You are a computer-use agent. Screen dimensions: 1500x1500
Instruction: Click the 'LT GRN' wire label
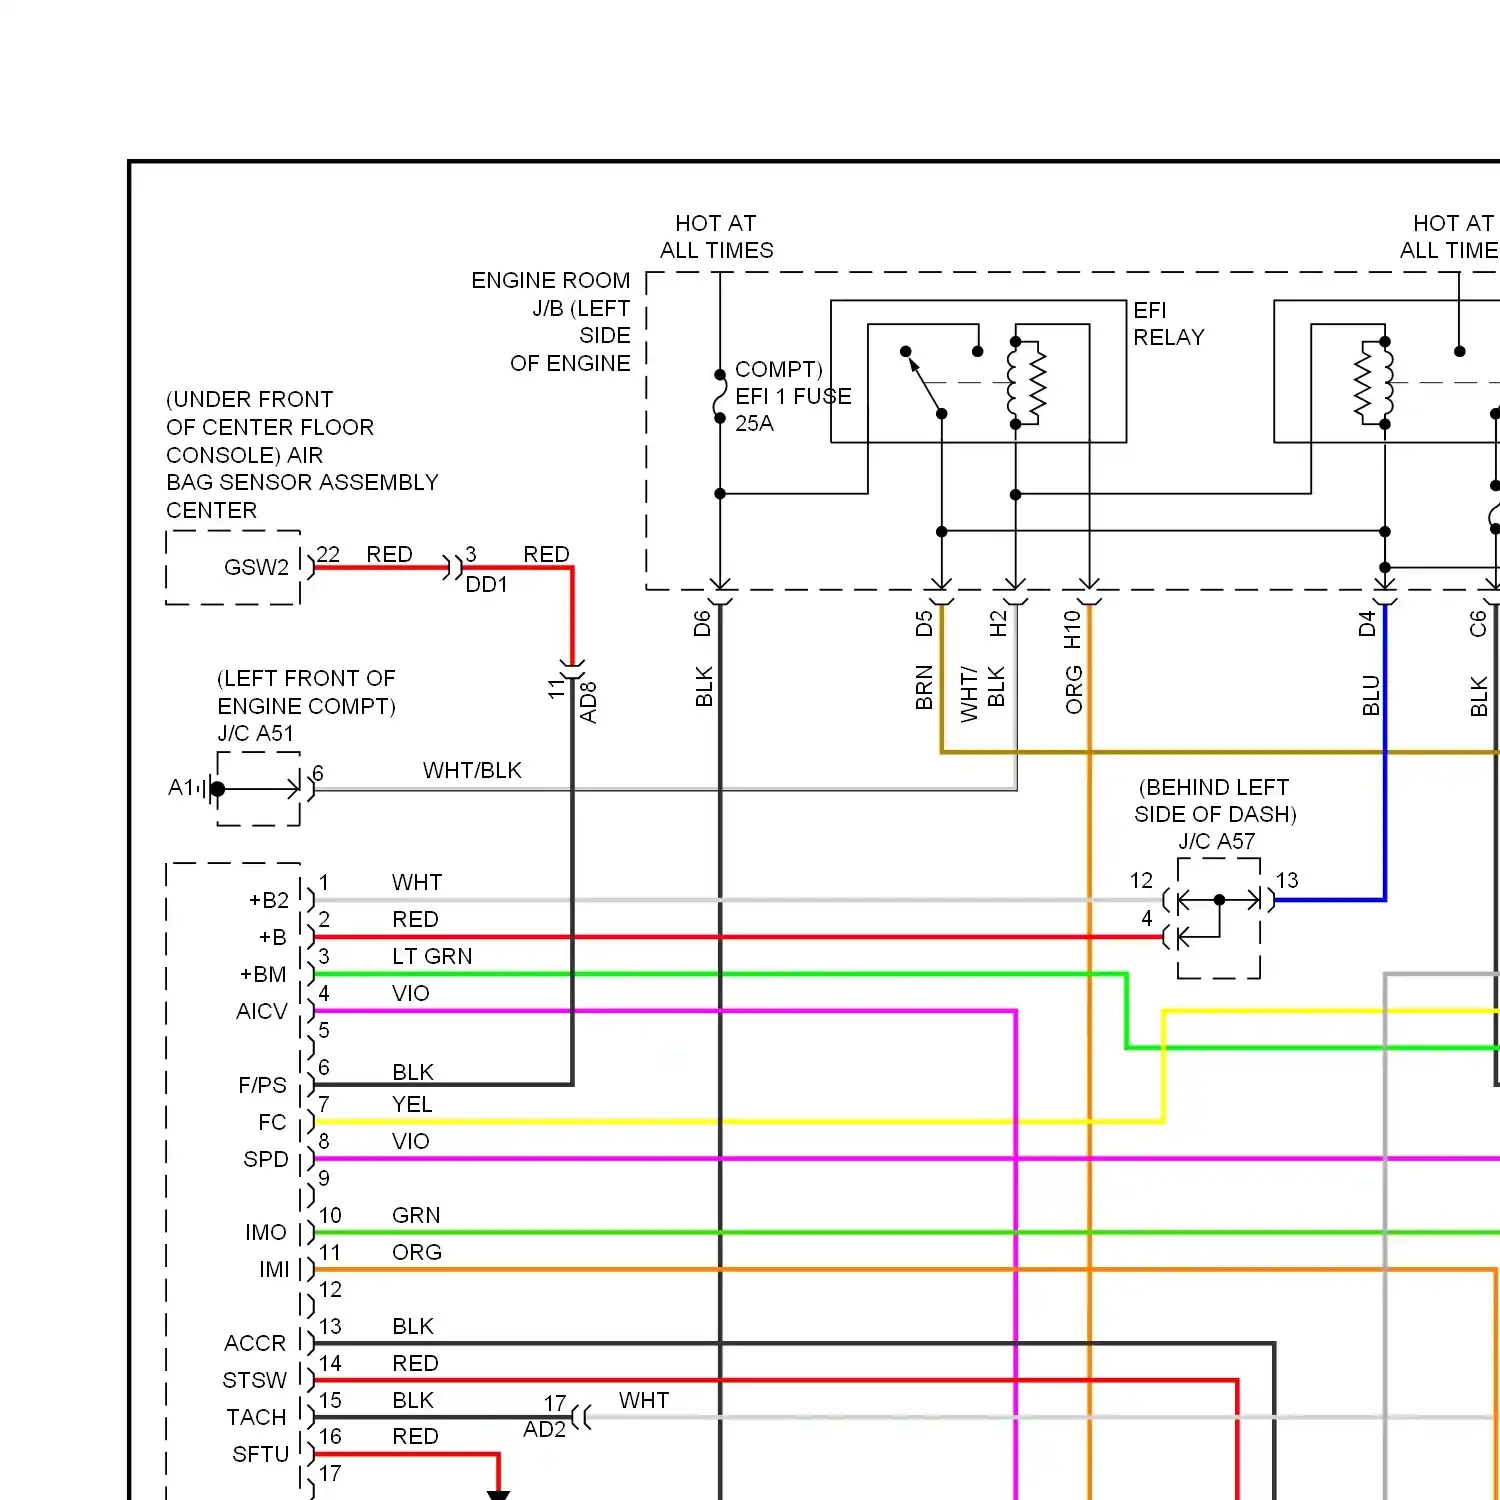[x=432, y=956]
